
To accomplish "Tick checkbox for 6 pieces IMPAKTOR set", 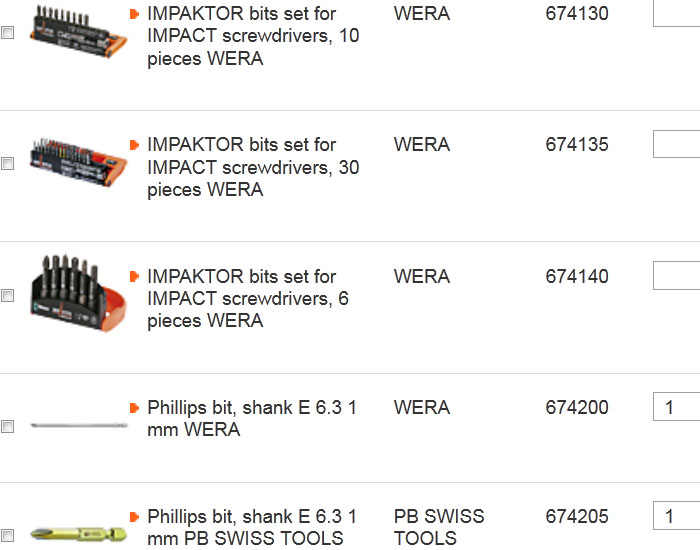I will point(8,296).
